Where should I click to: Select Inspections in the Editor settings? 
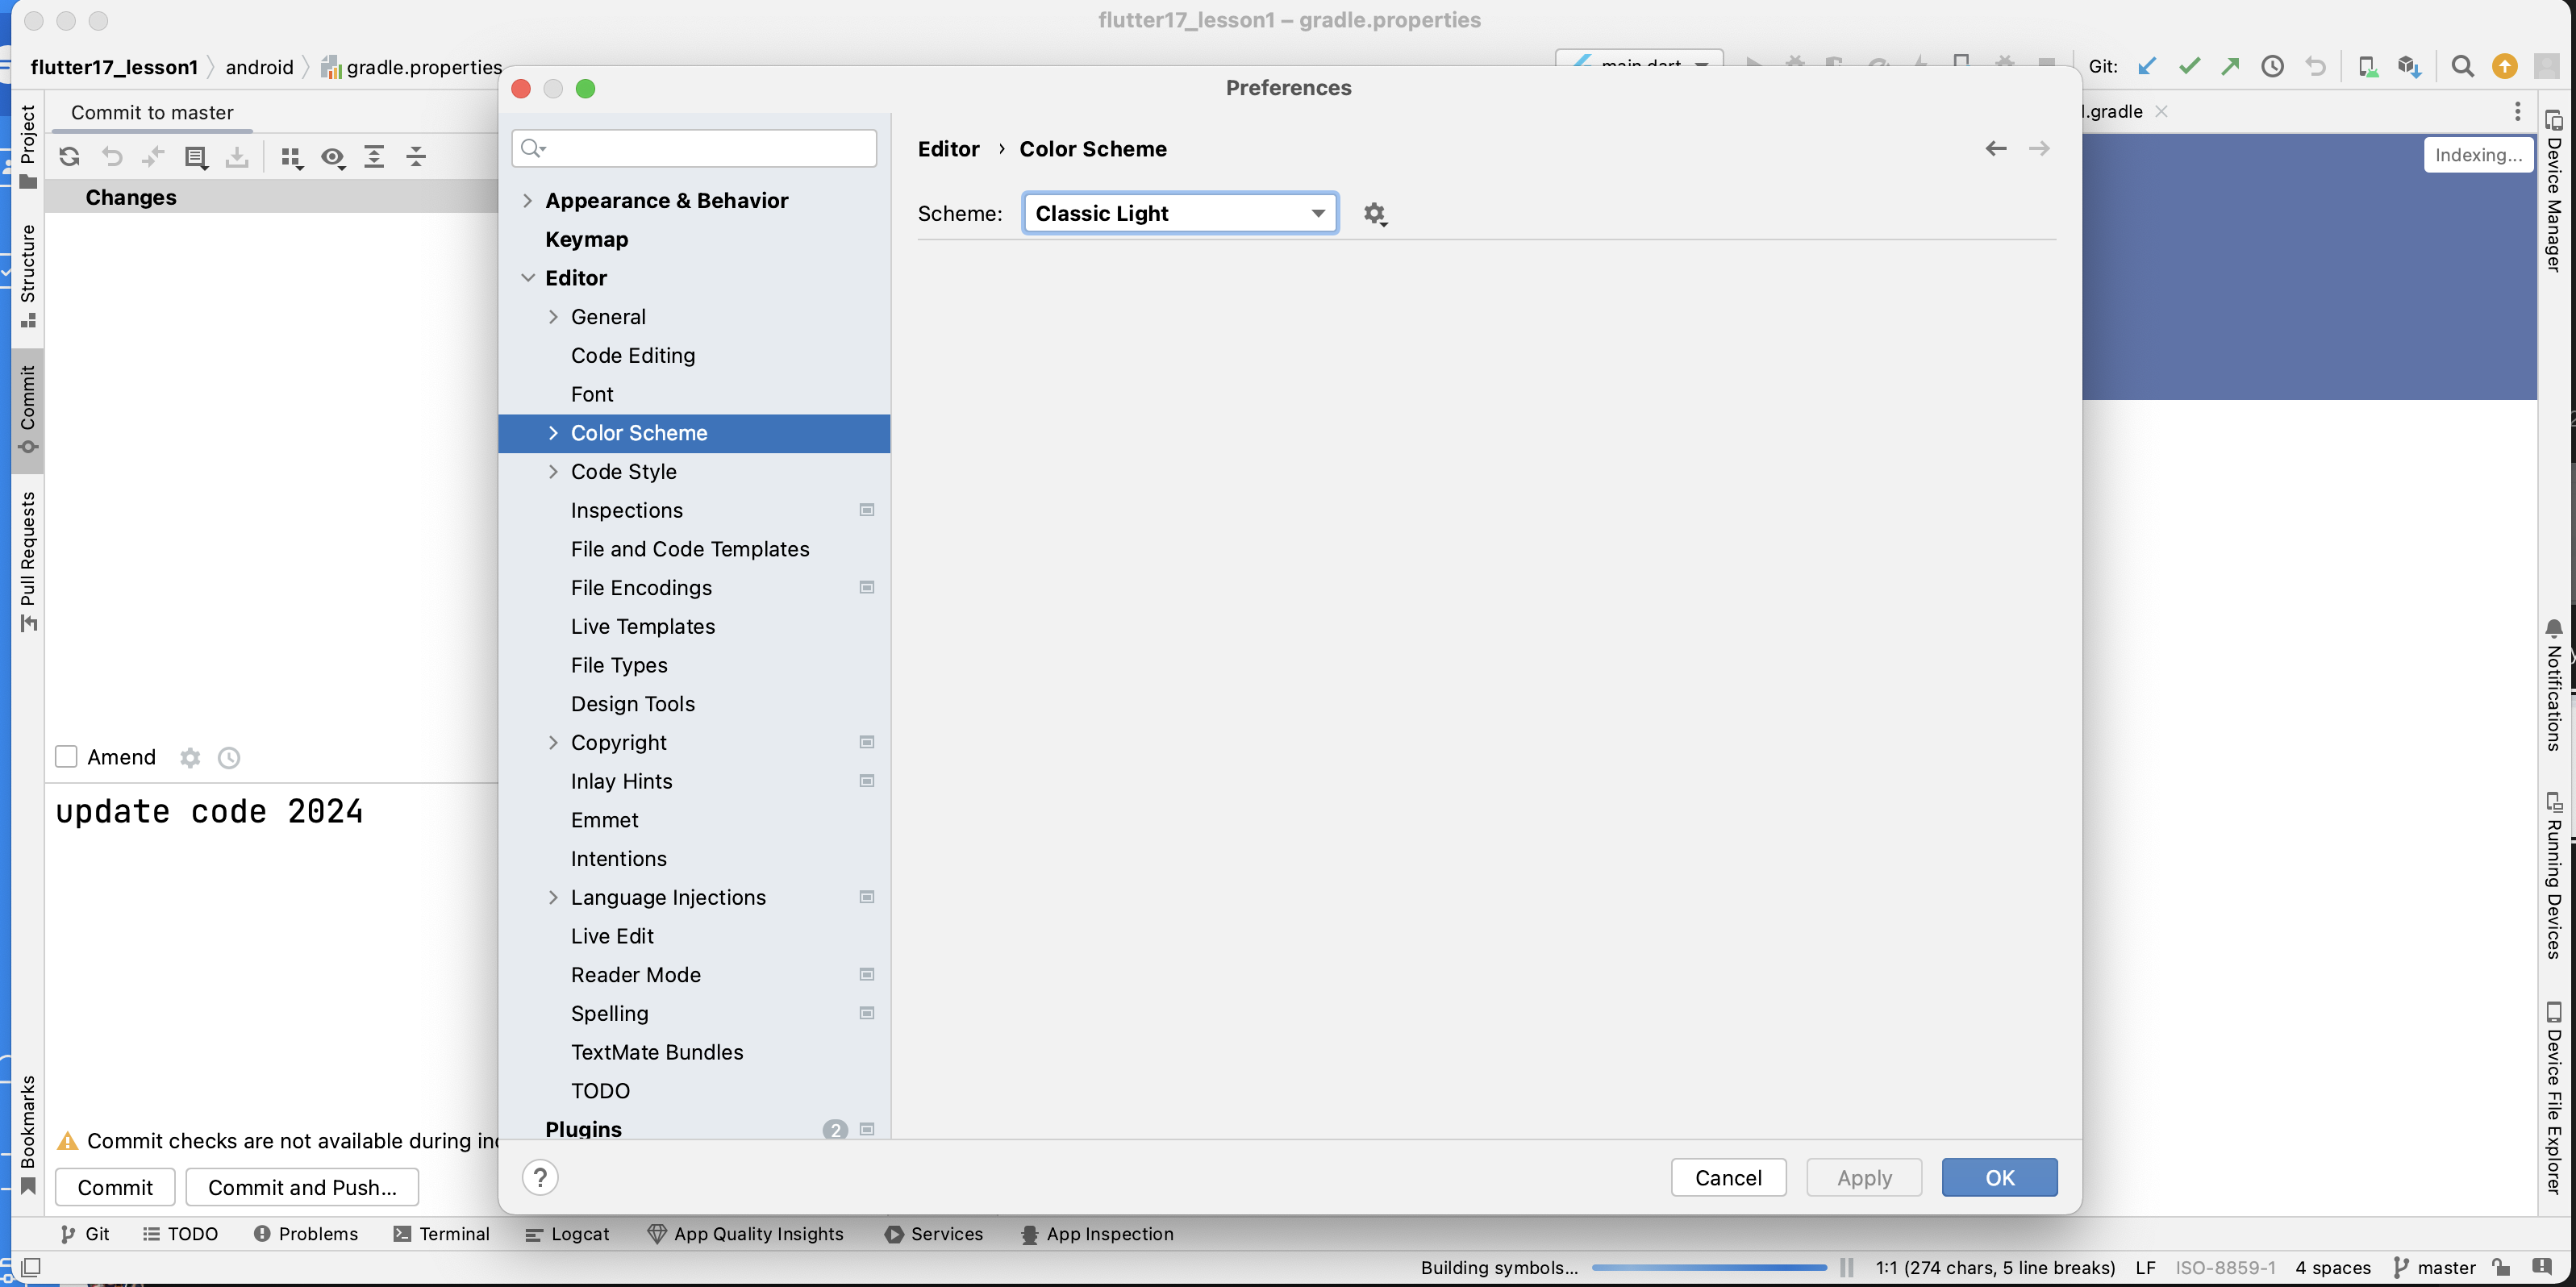click(x=626, y=511)
